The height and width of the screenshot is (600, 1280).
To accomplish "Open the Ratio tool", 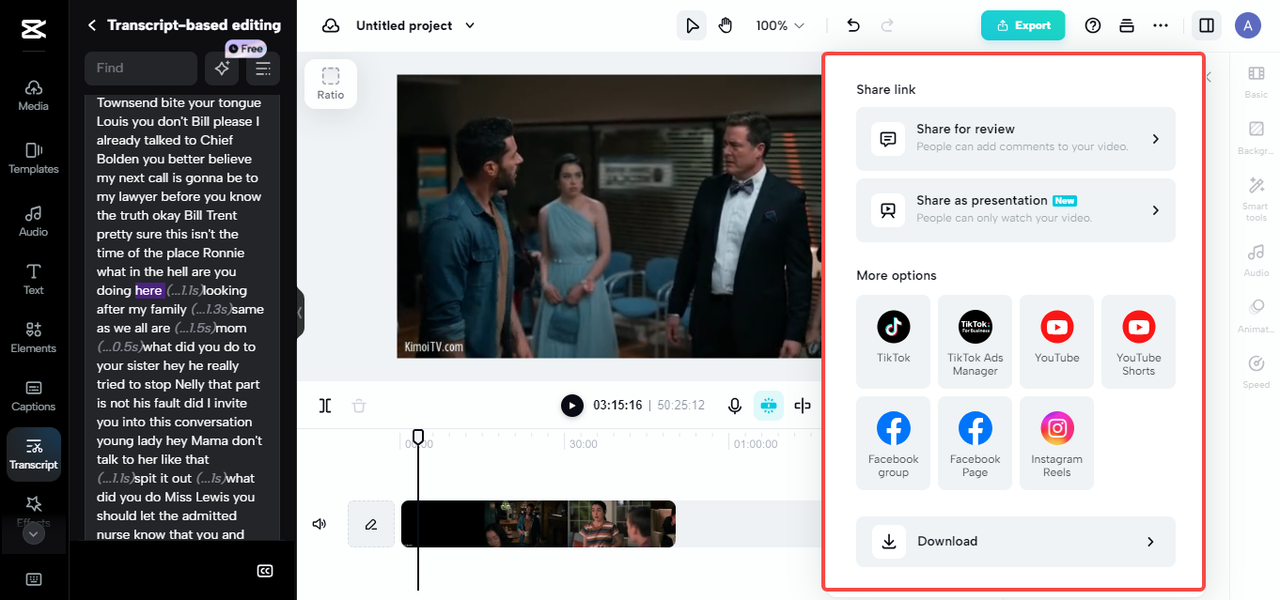I will pos(331,83).
